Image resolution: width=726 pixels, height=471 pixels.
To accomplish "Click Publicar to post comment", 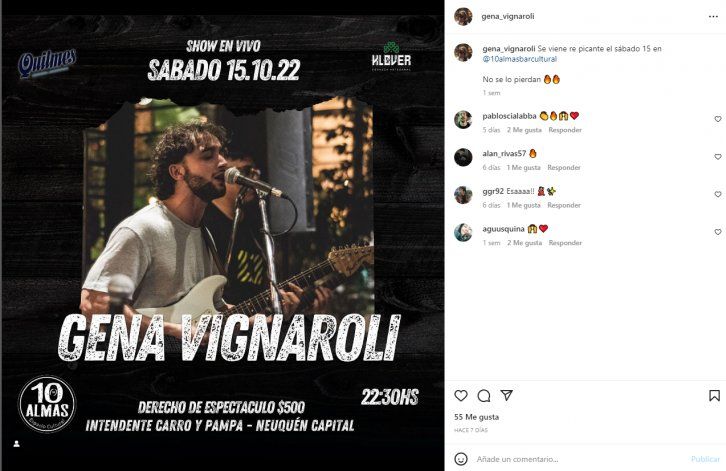I will (705, 459).
